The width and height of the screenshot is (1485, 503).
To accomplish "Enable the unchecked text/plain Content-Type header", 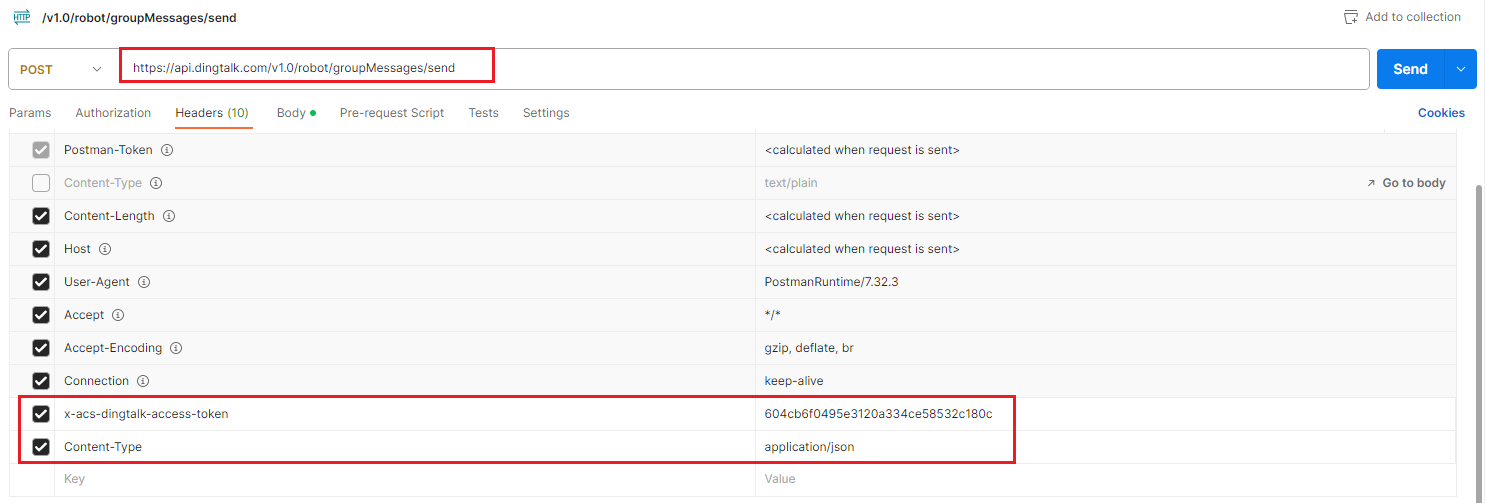I will coord(41,183).
